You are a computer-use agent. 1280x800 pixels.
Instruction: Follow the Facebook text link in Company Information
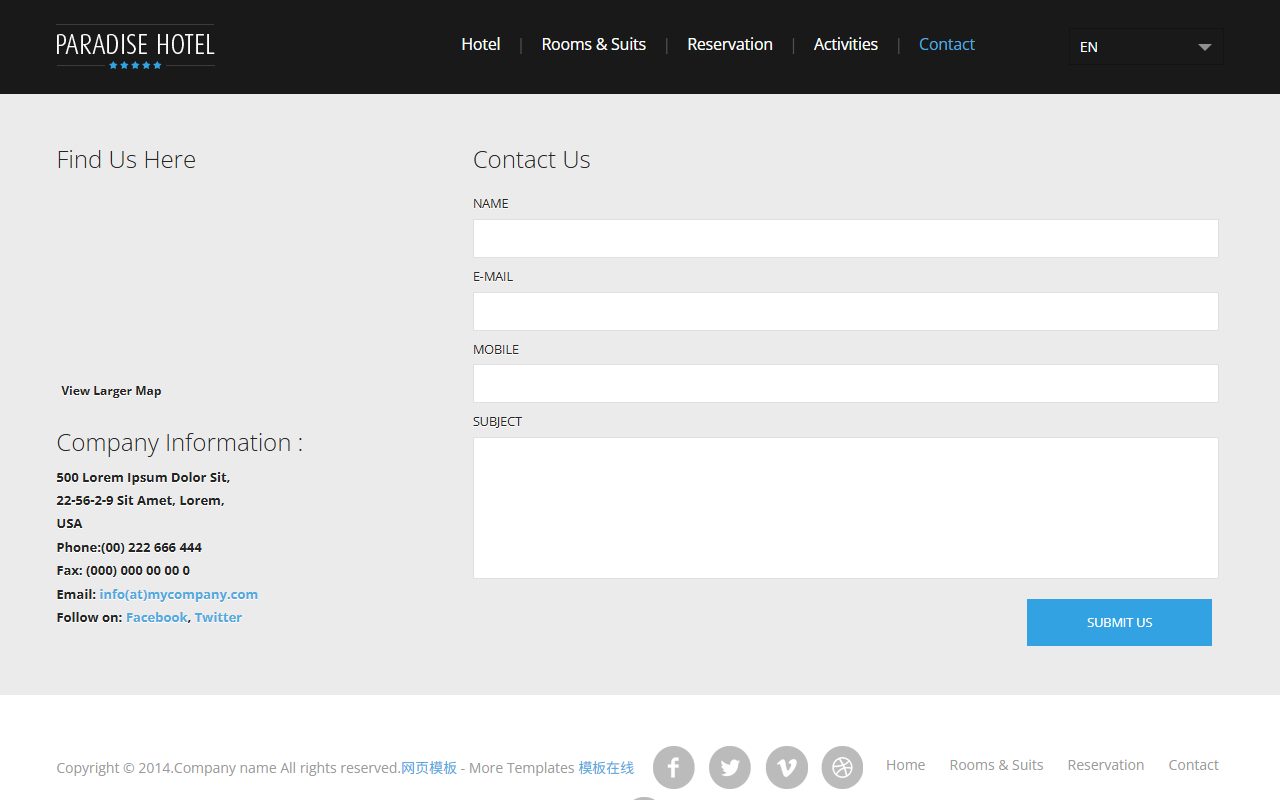click(157, 617)
